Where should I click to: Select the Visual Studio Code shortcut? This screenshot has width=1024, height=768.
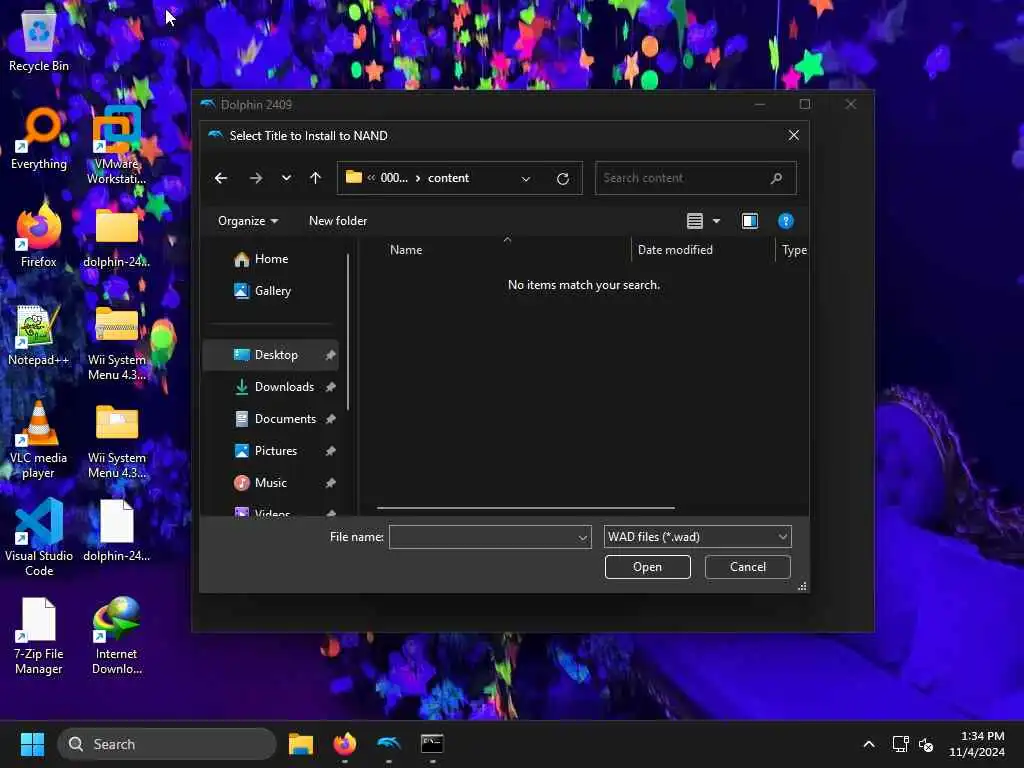coord(39,537)
